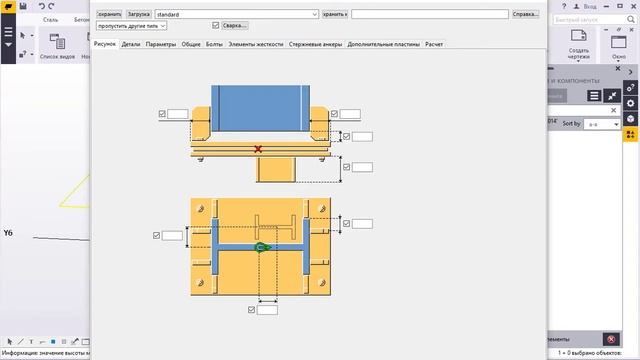The width and height of the screenshot is (640, 360).
Task: Switch to the Детали tab
Action: (131, 44)
